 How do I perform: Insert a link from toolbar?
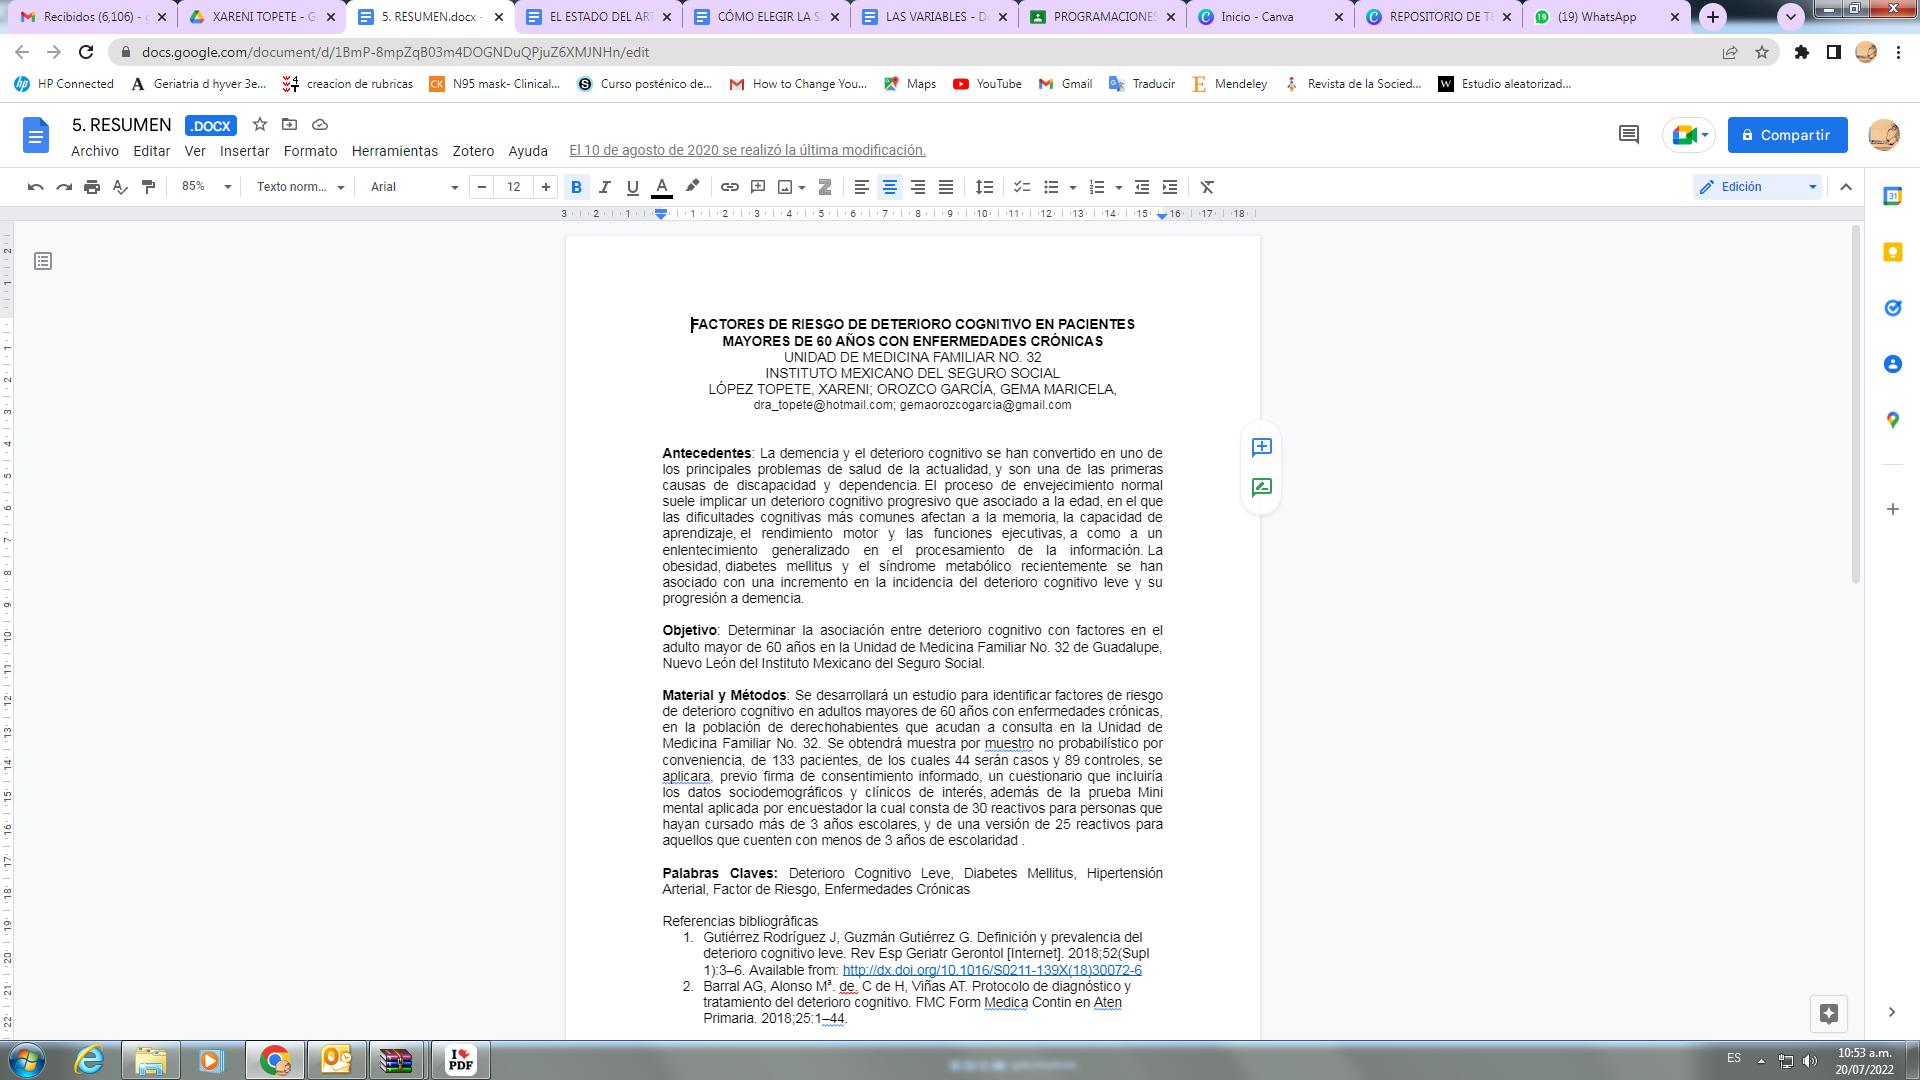tap(730, 187)
